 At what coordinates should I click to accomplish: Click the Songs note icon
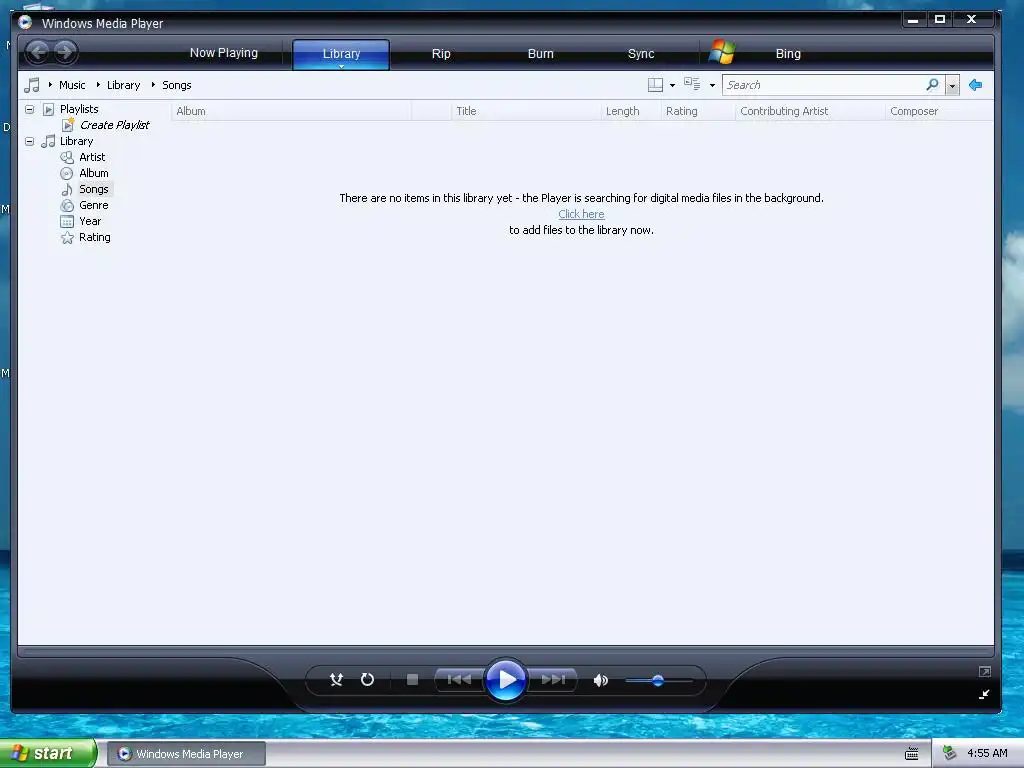pos(67,189)
